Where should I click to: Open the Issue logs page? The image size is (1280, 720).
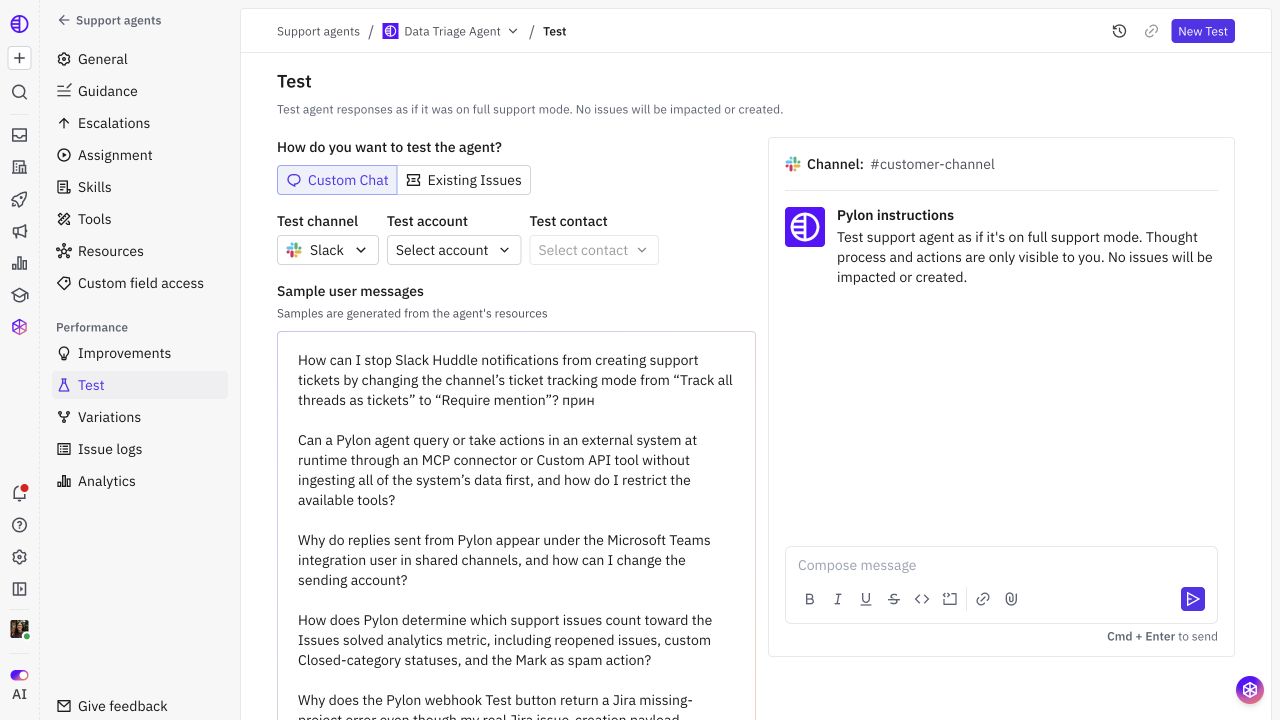(x=140, y=449)
